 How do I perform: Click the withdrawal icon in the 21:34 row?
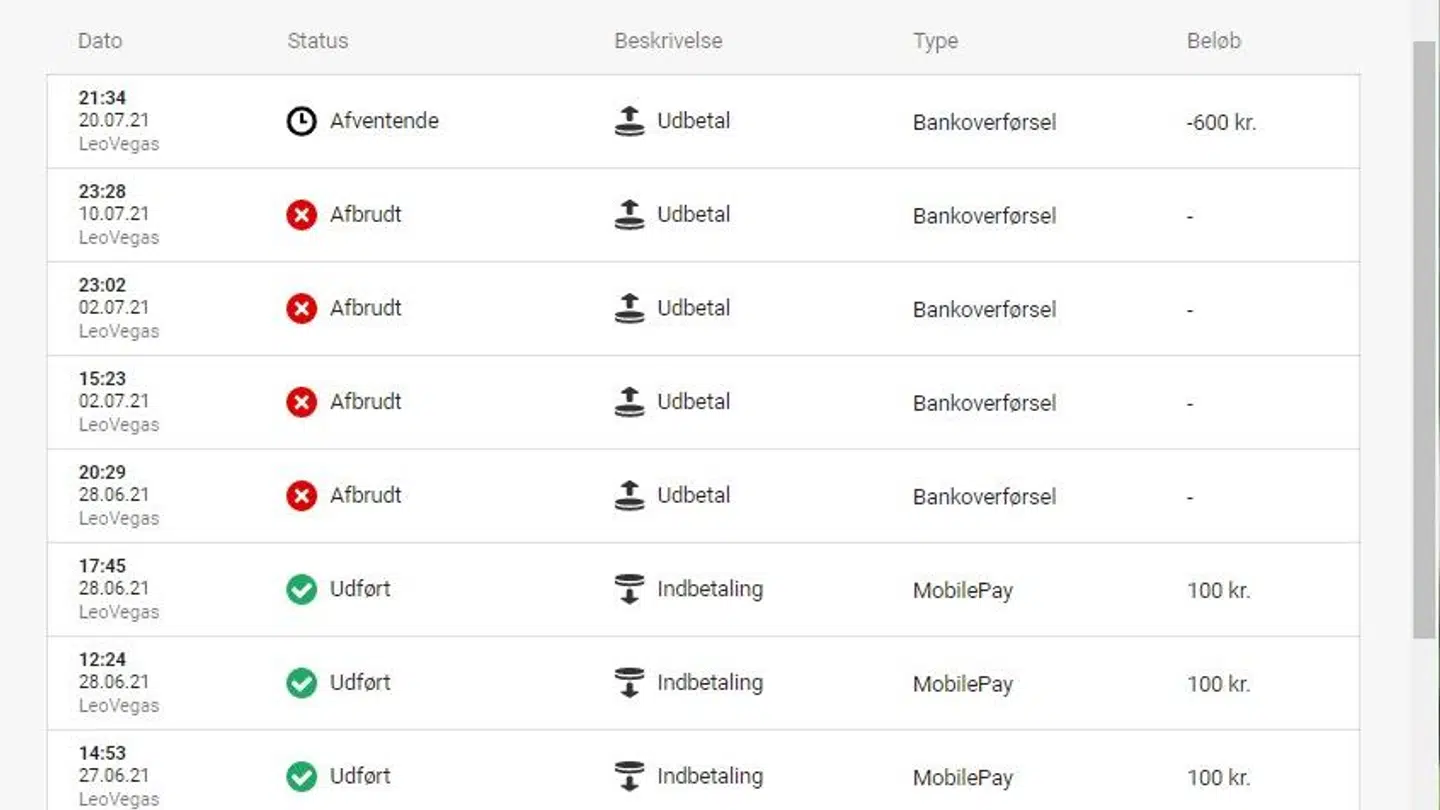point(629,121)
